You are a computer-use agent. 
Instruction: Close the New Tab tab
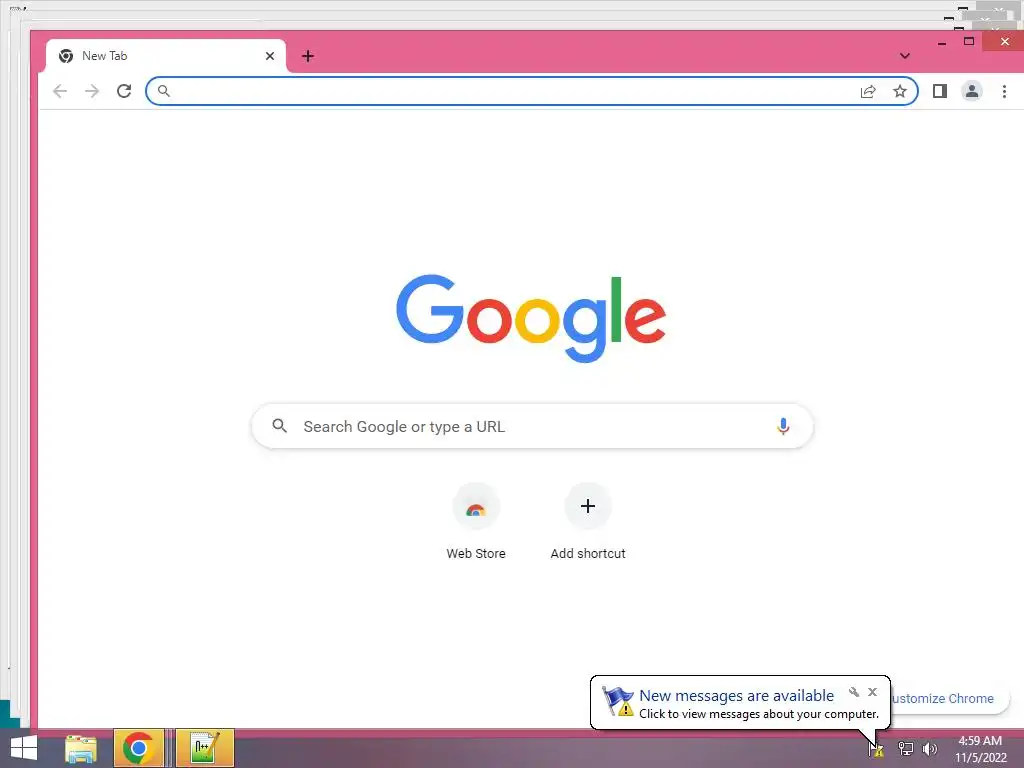point(270,56)
